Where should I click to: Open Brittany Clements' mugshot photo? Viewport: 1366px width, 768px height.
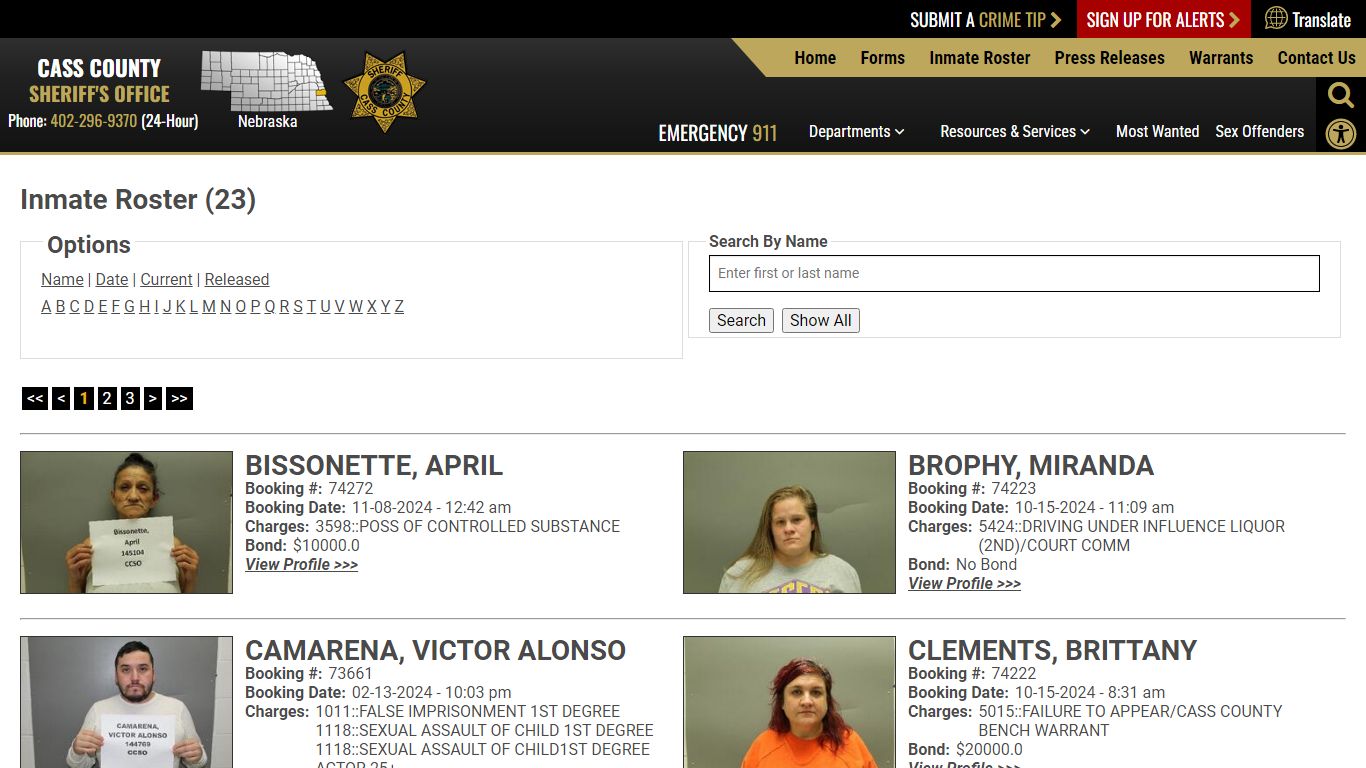(x=789, y=702)
